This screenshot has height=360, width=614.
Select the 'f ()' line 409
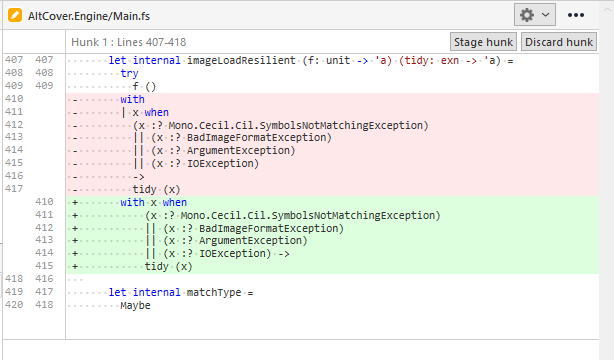(x=332, y=86)
